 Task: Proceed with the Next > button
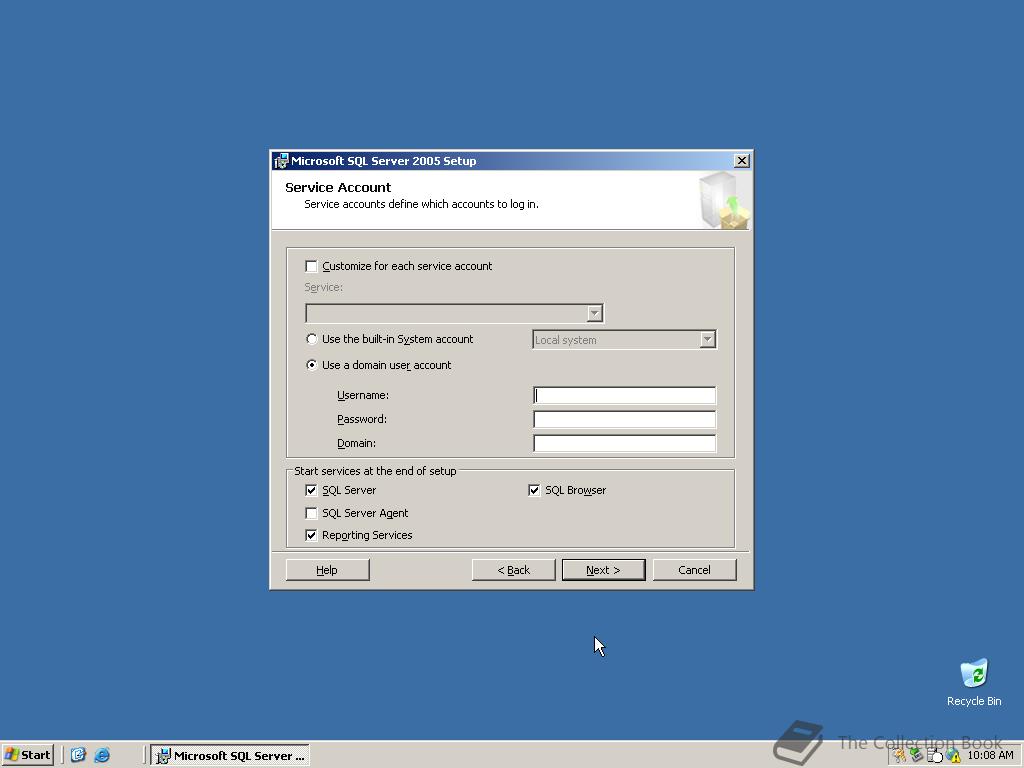(603, 570)
